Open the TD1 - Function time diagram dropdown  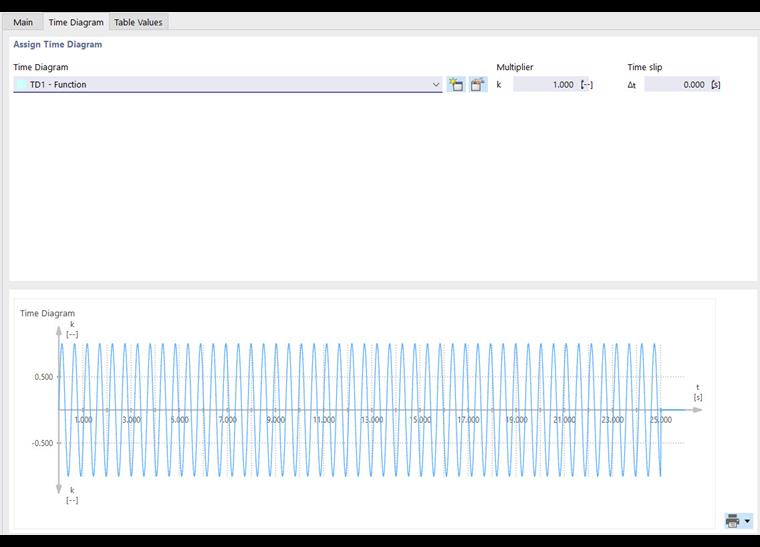pos(228,84)
